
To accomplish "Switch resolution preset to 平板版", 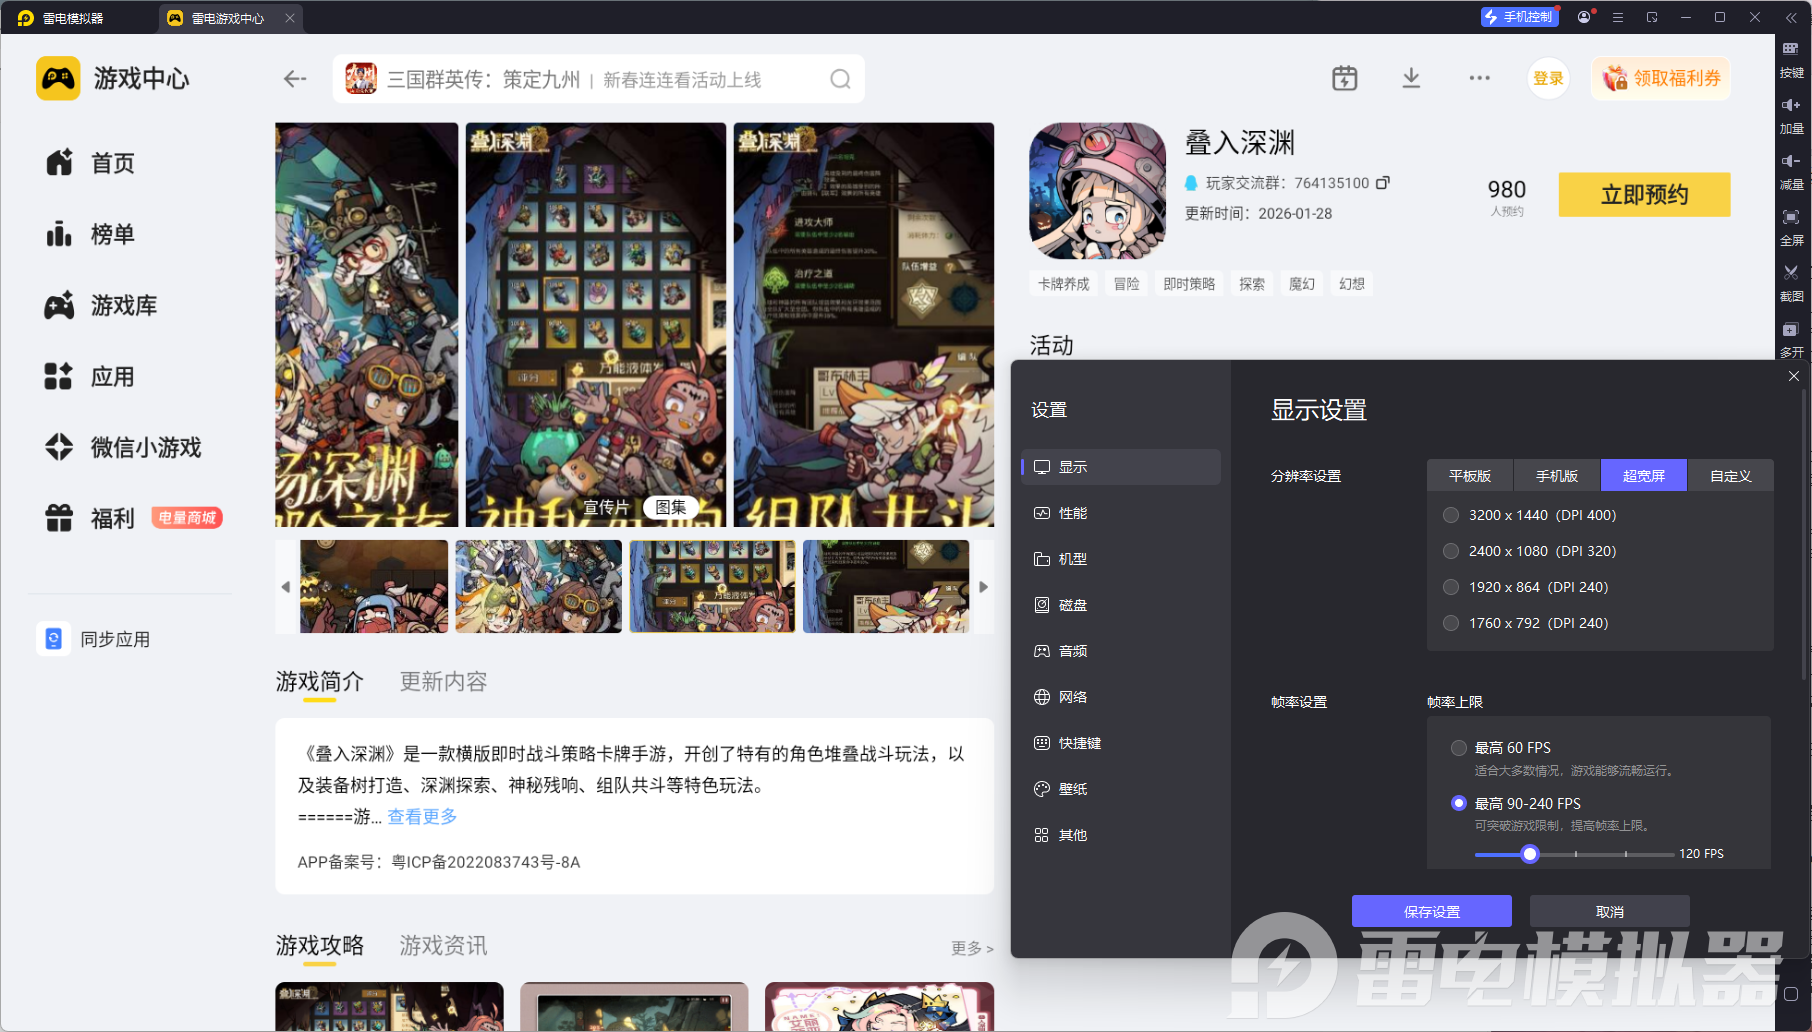I will (x=1470, y=476).
